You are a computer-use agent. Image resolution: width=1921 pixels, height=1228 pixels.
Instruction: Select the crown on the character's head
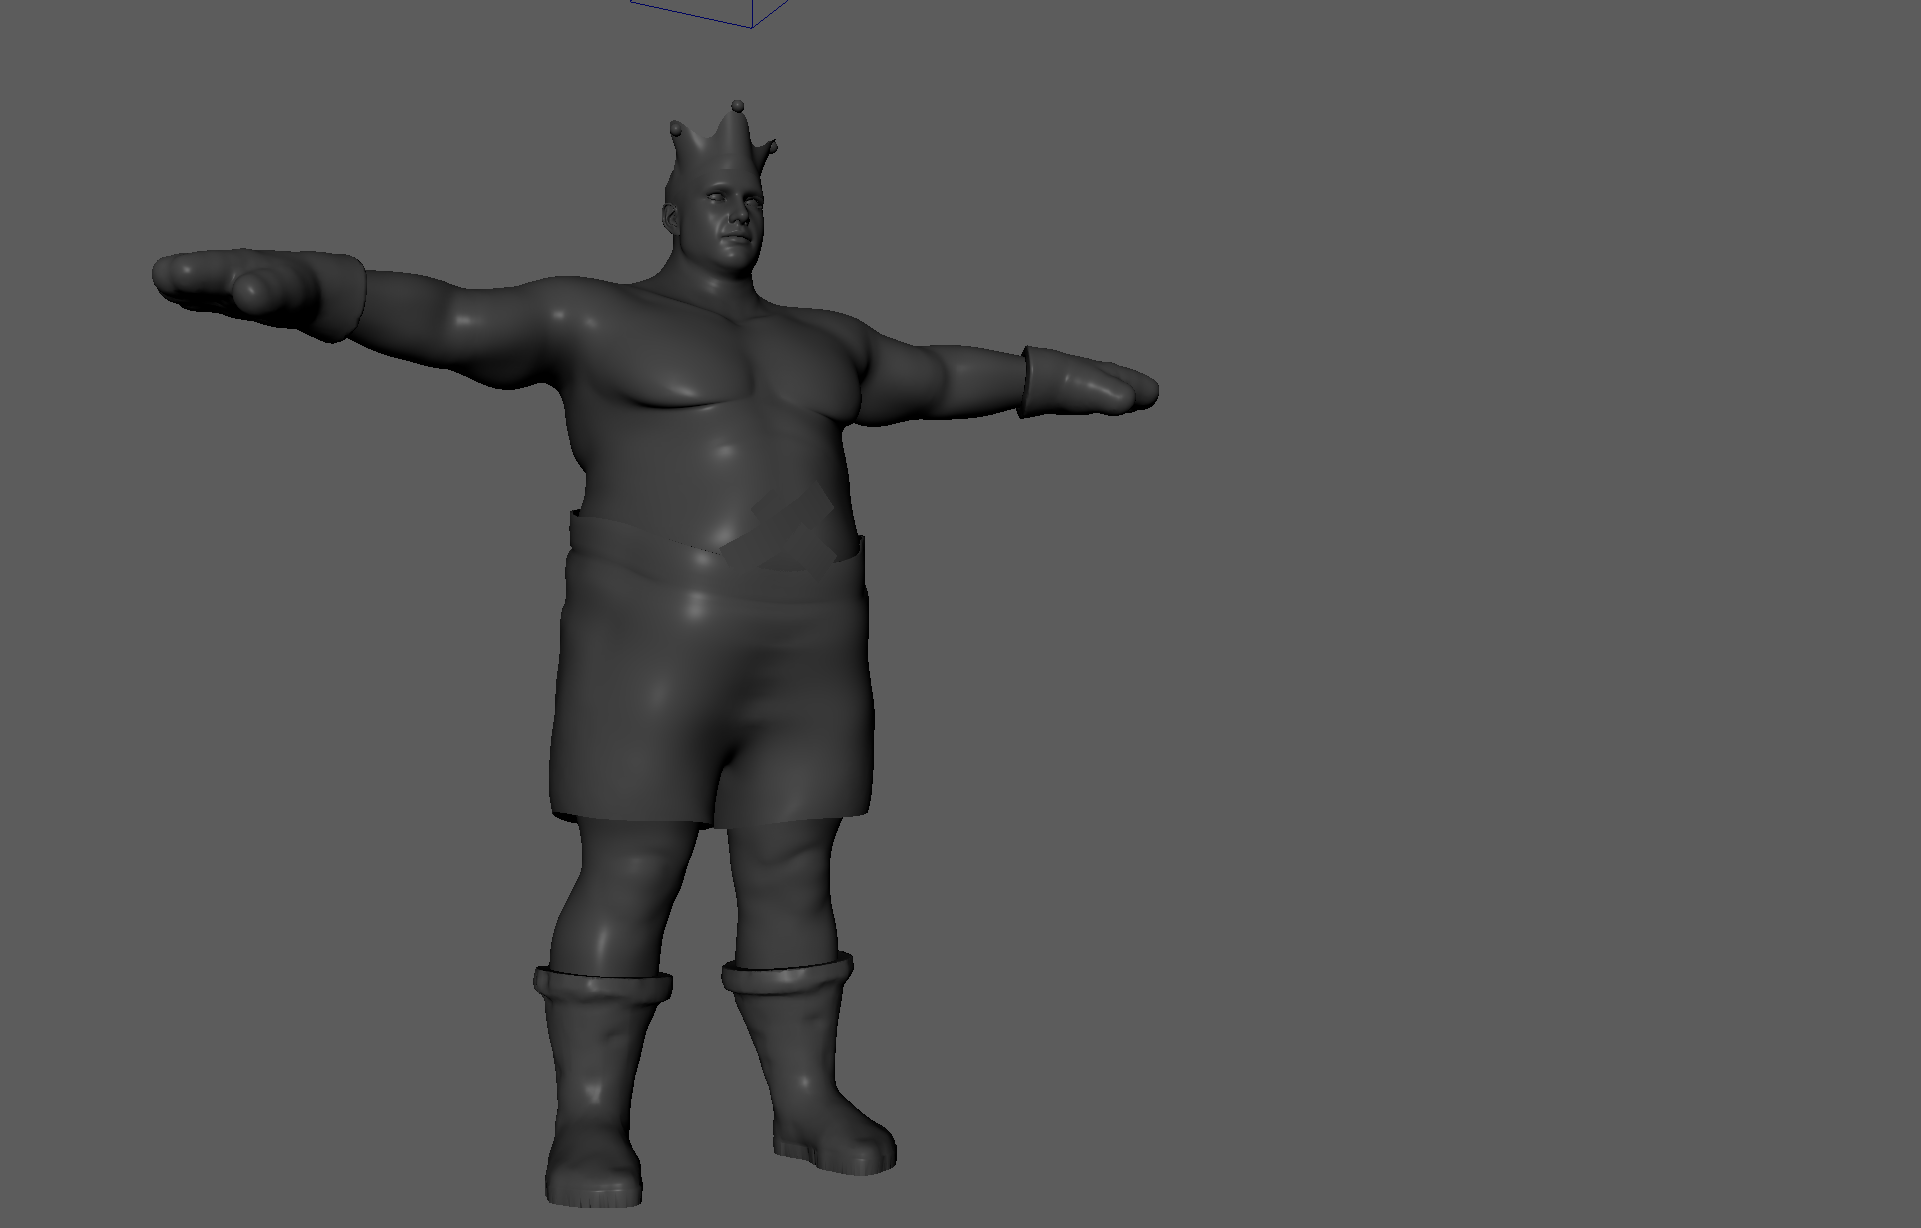tap(723, 147)
